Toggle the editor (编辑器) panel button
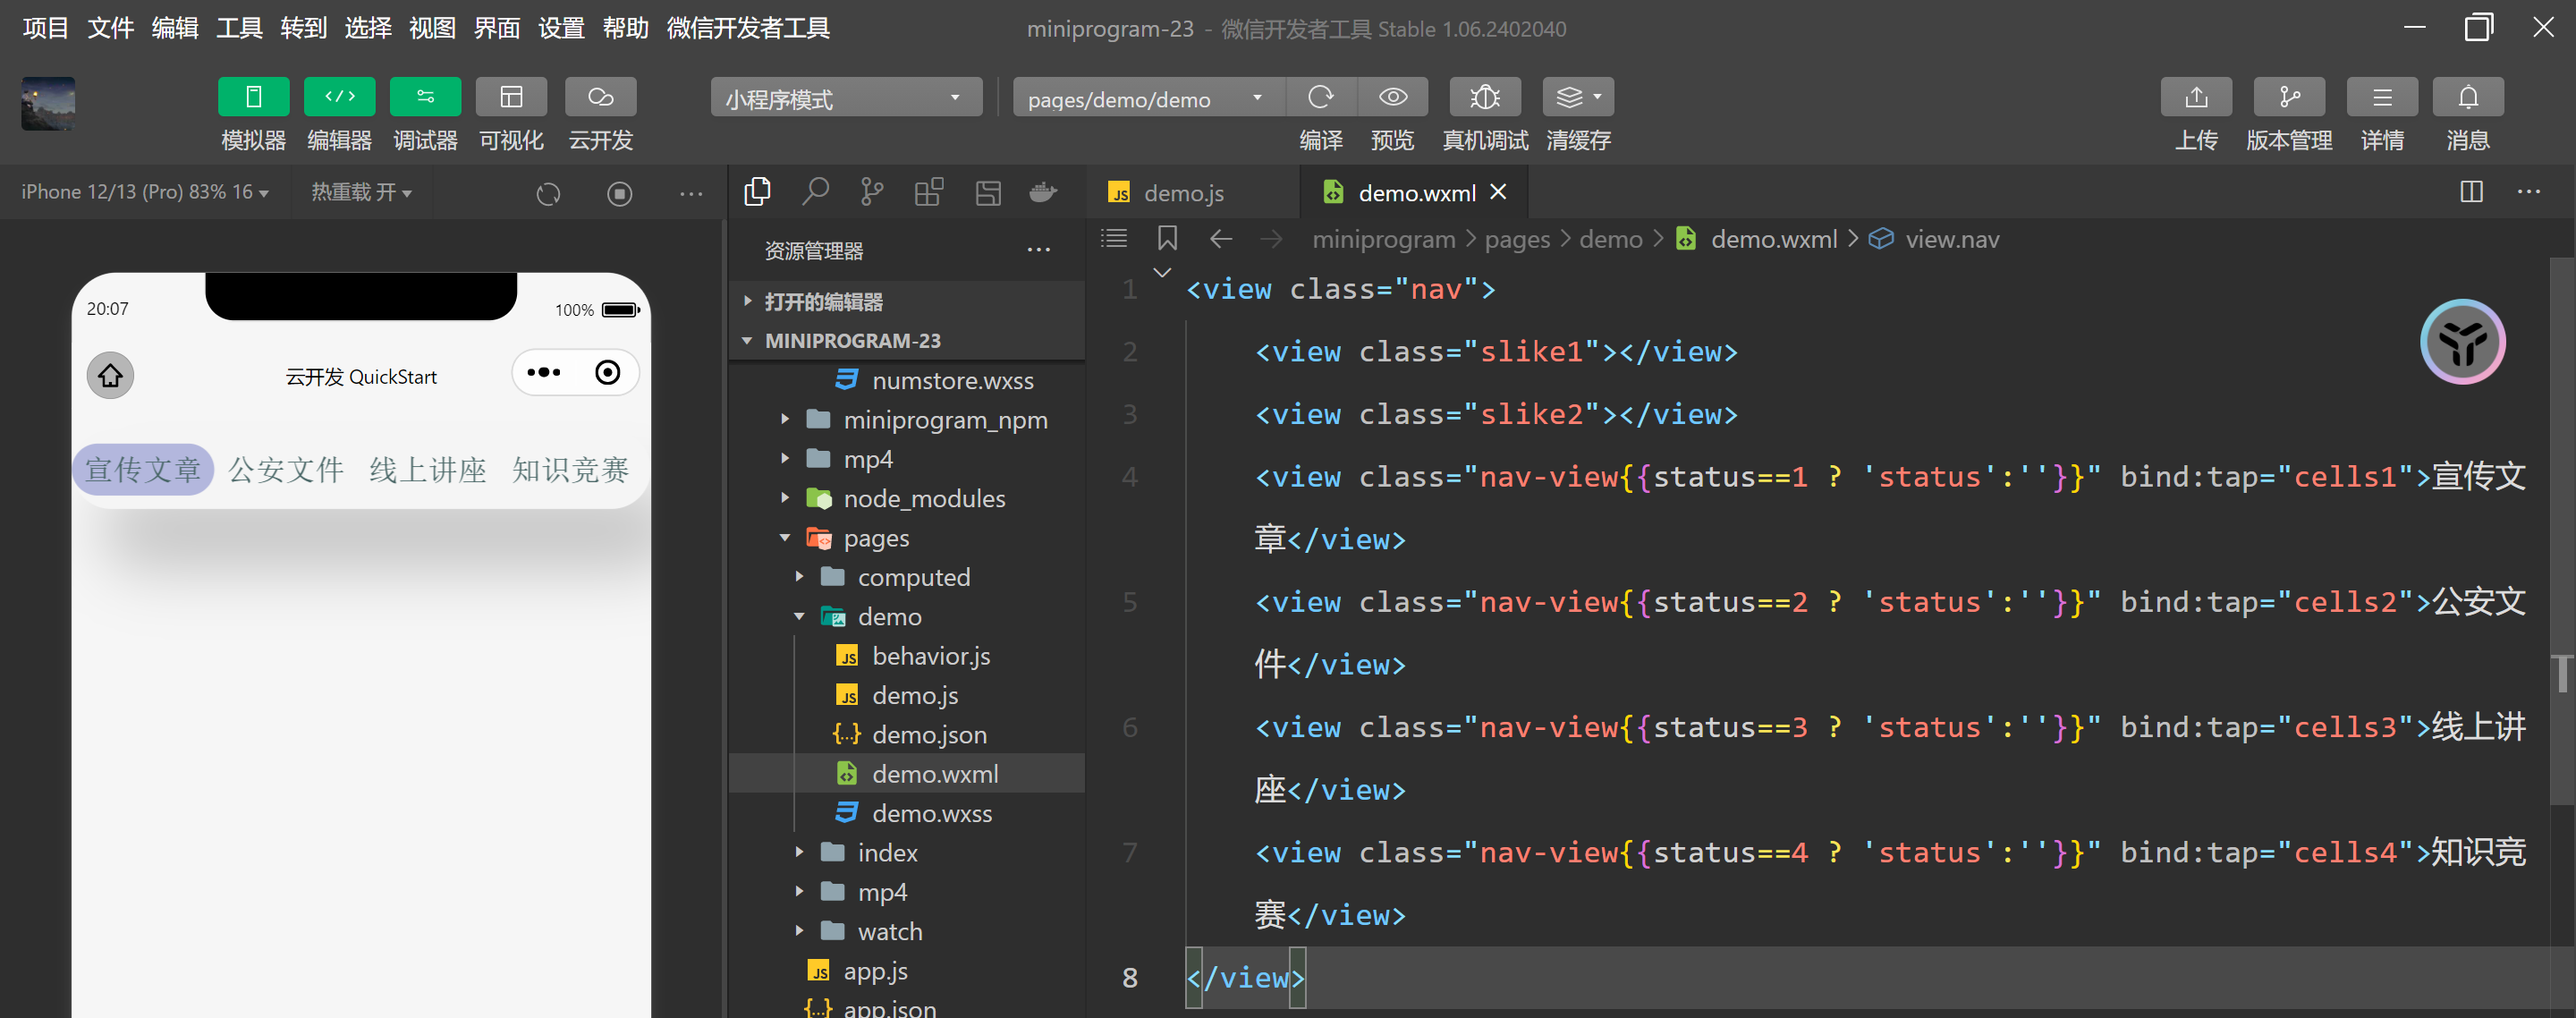2576x1018 pixels. pyautogui.click(x=339, y=97)
